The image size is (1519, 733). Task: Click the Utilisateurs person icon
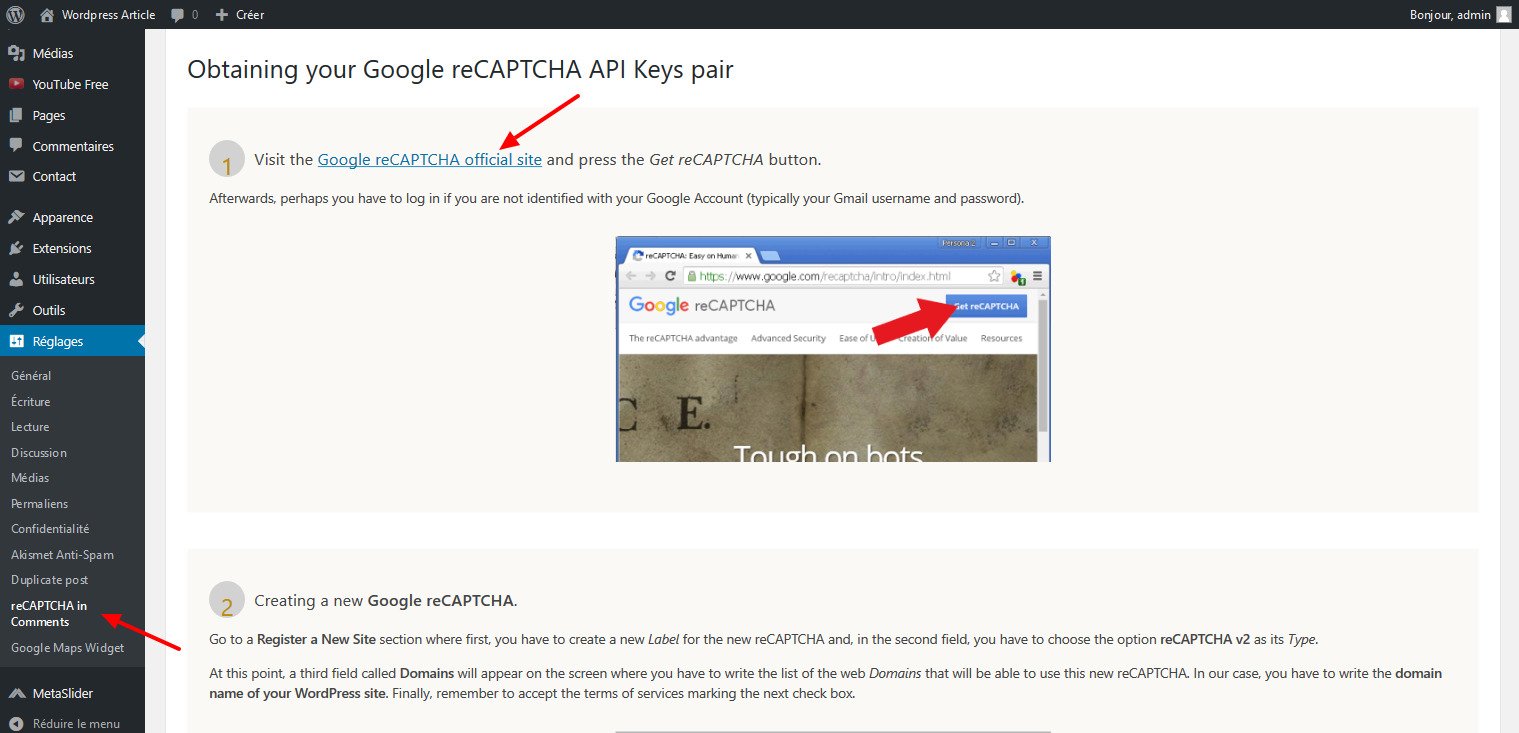16,279
